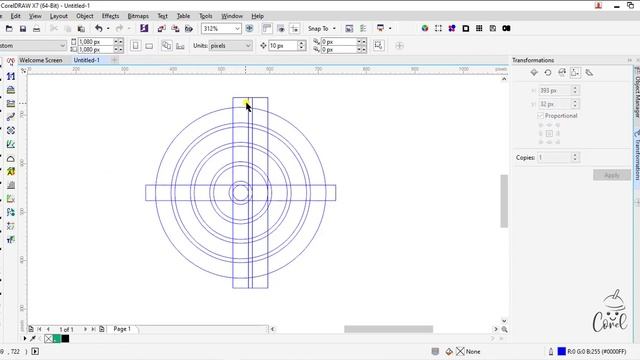Select the Position transformation icon

point(534,73)
